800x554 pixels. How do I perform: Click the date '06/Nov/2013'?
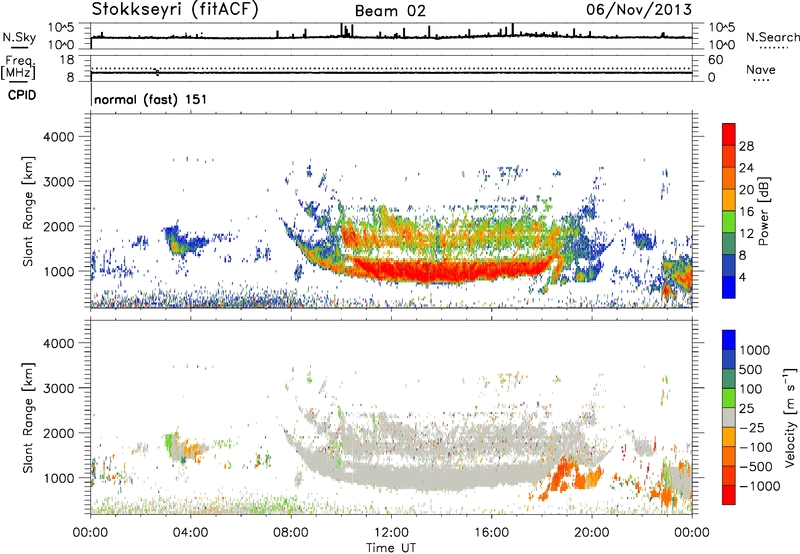639,9
